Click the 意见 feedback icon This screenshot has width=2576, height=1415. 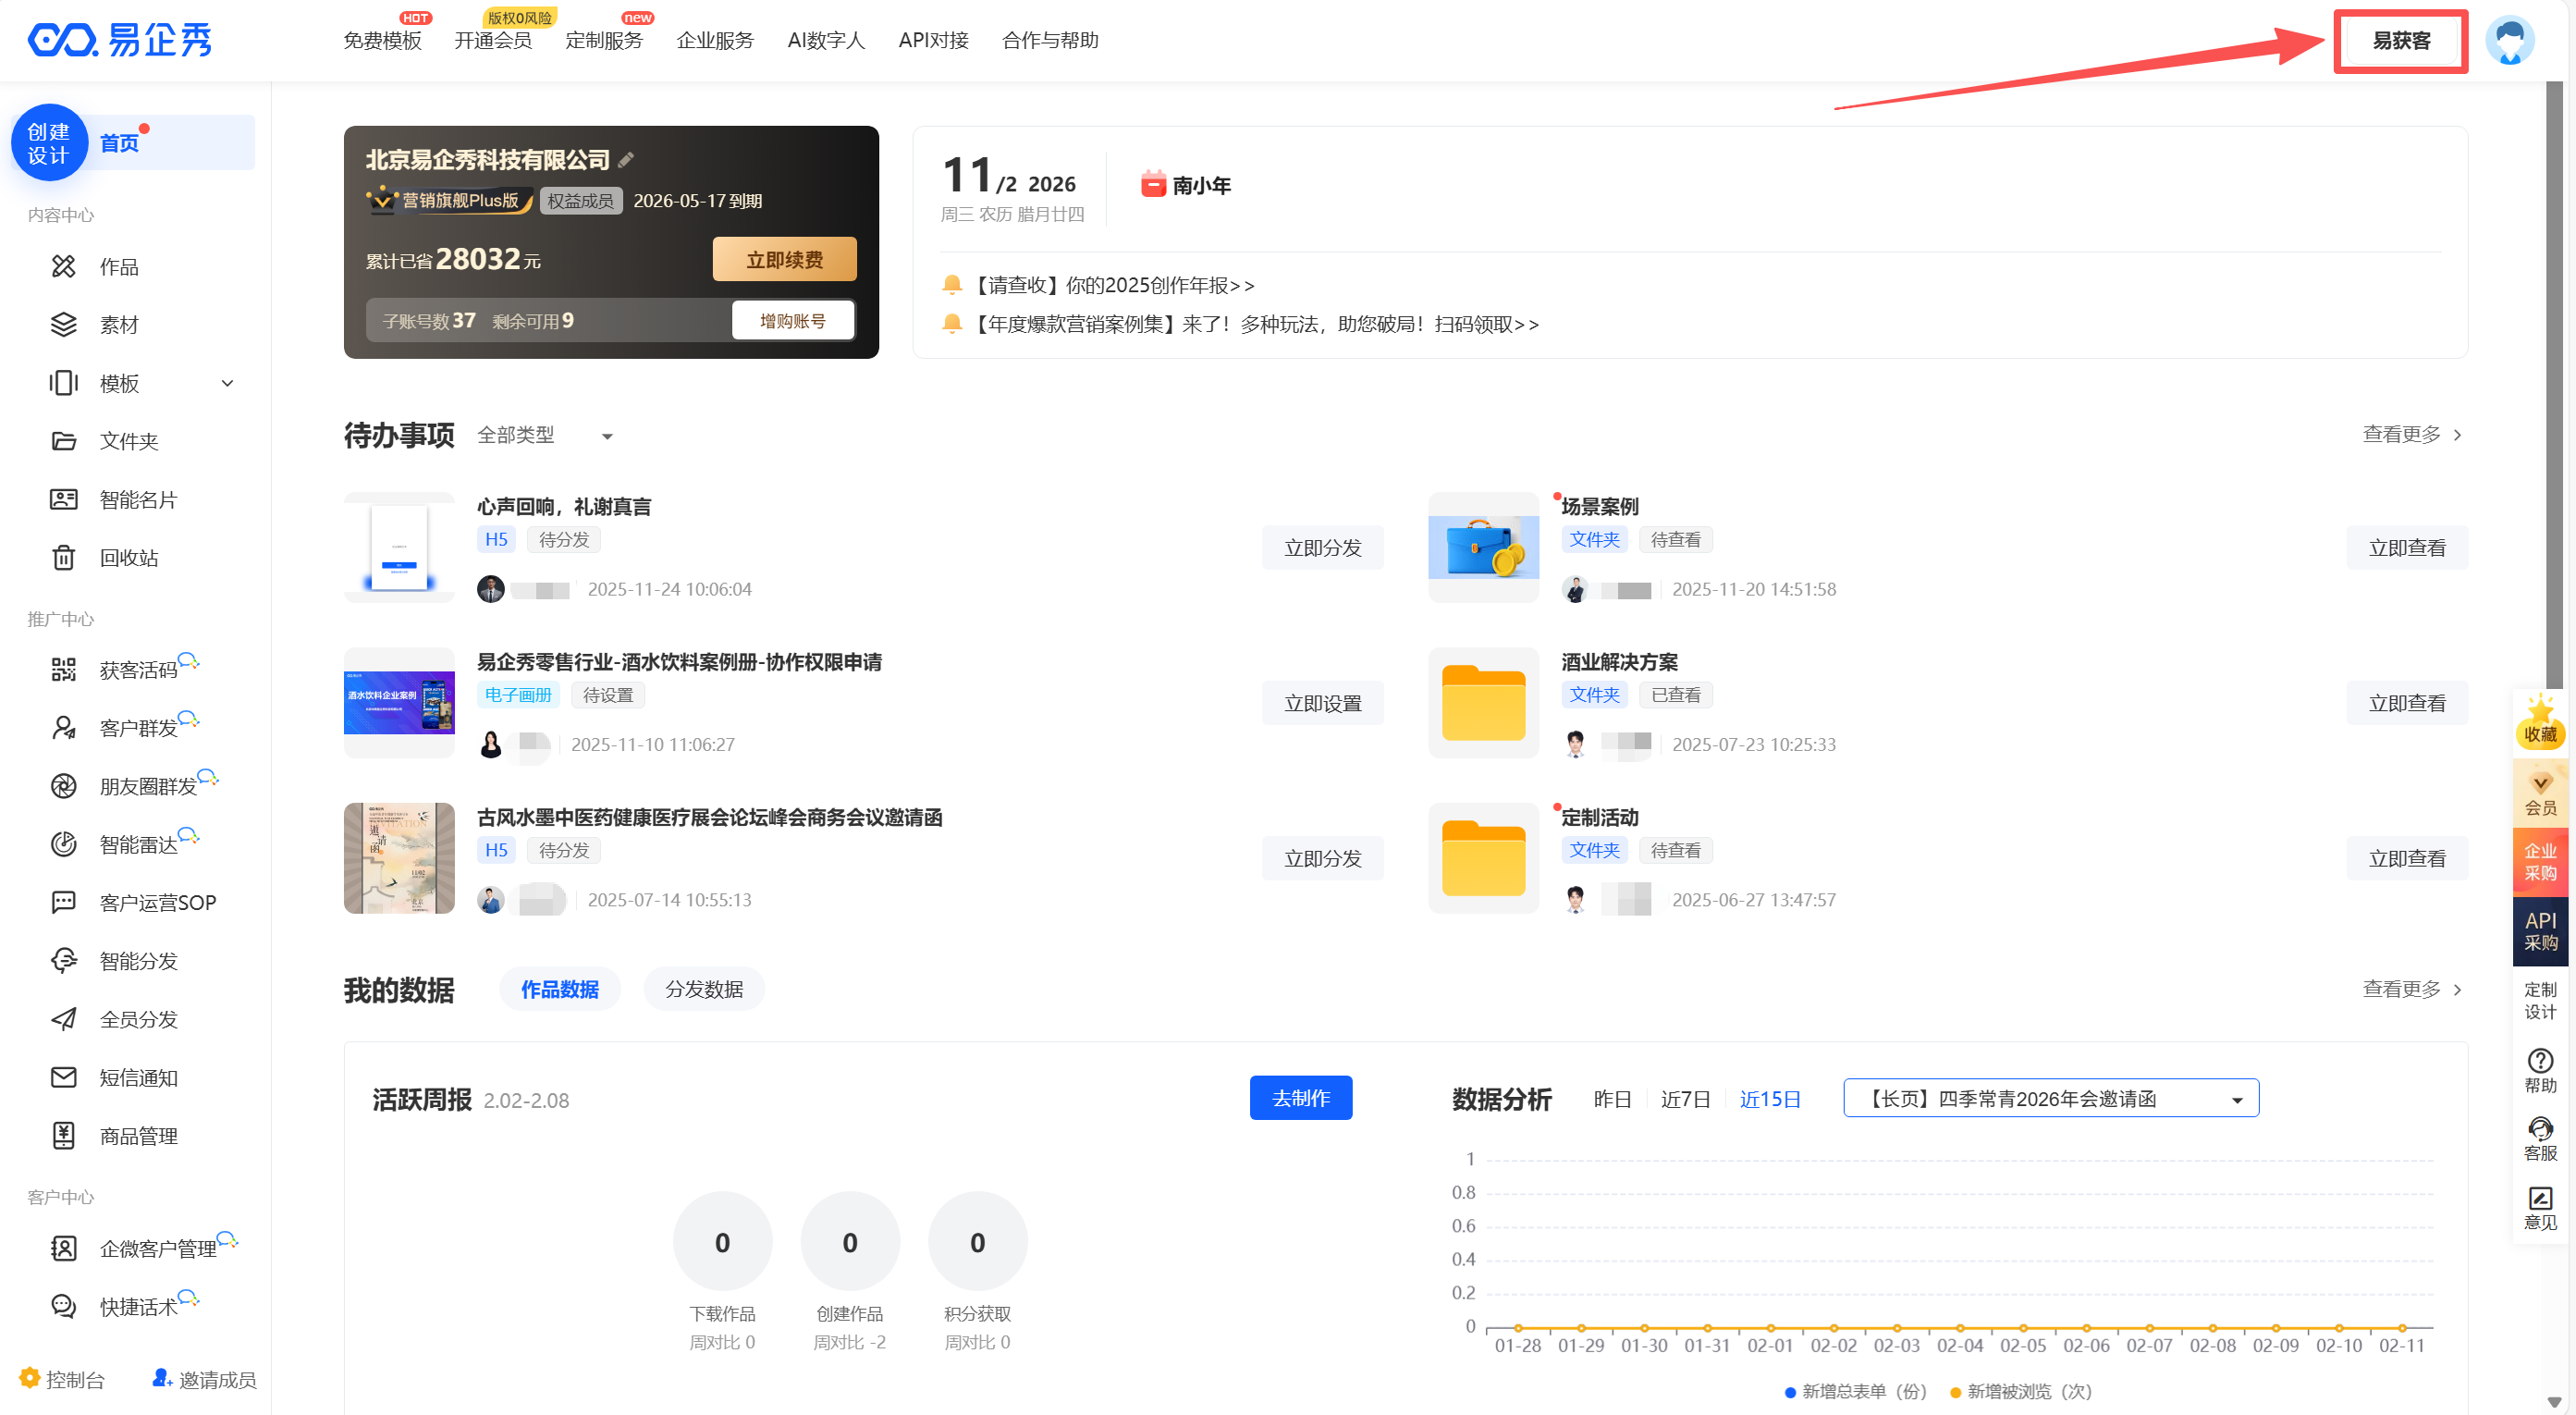pyautogui.click(x=2539, y=1198)
